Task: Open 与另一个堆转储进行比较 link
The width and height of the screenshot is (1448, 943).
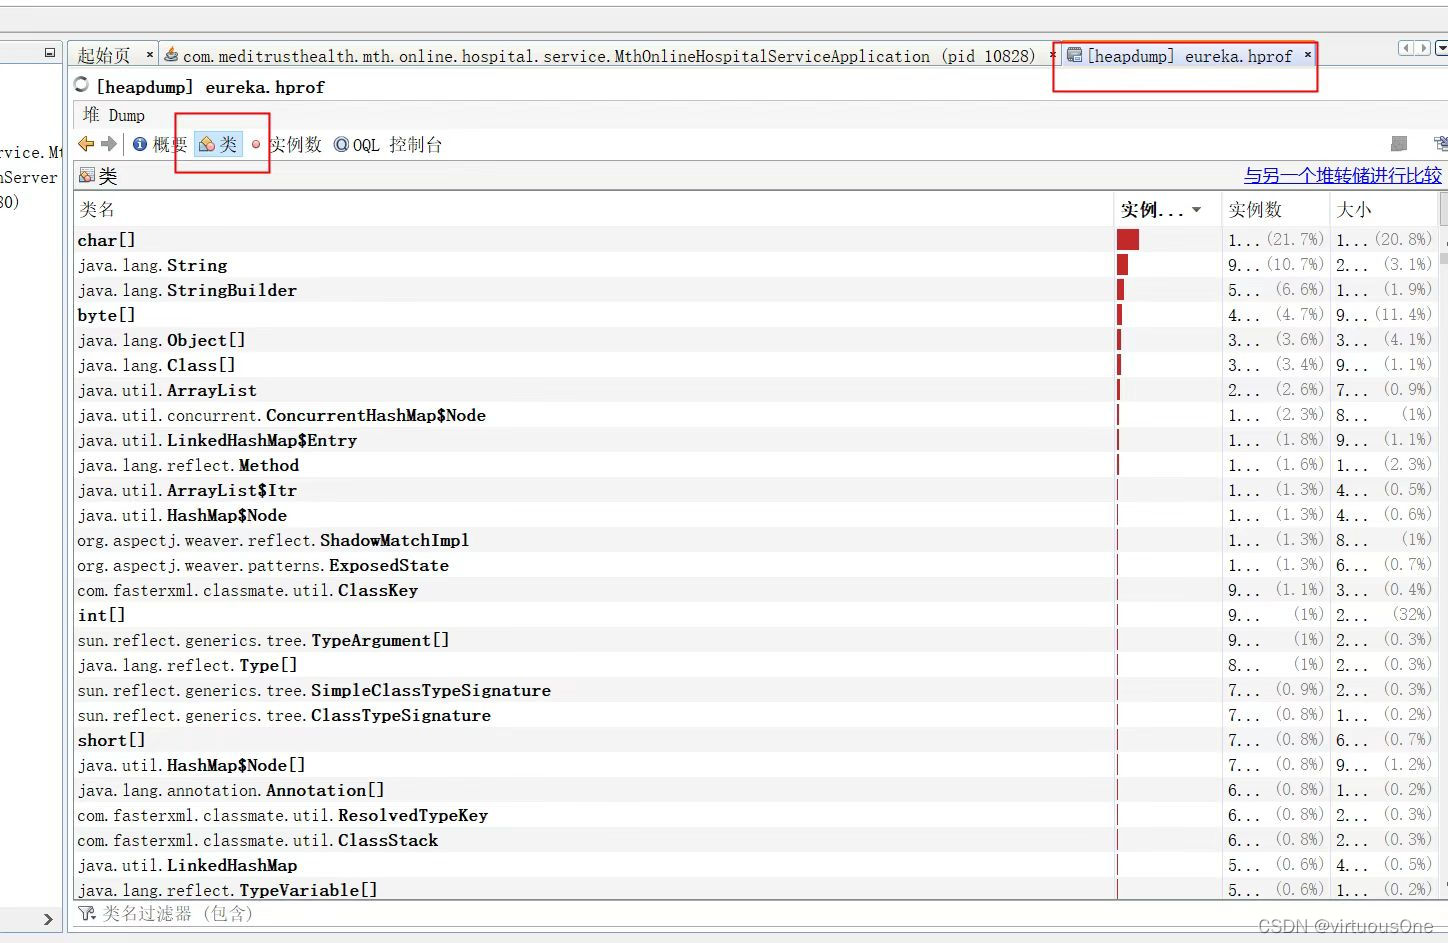Action: pos(1342,176)
